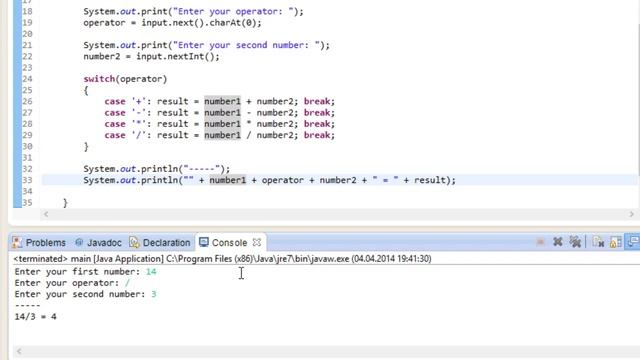
Task: Click the closing brace on line 30
Action: click(x=86, y=147)
